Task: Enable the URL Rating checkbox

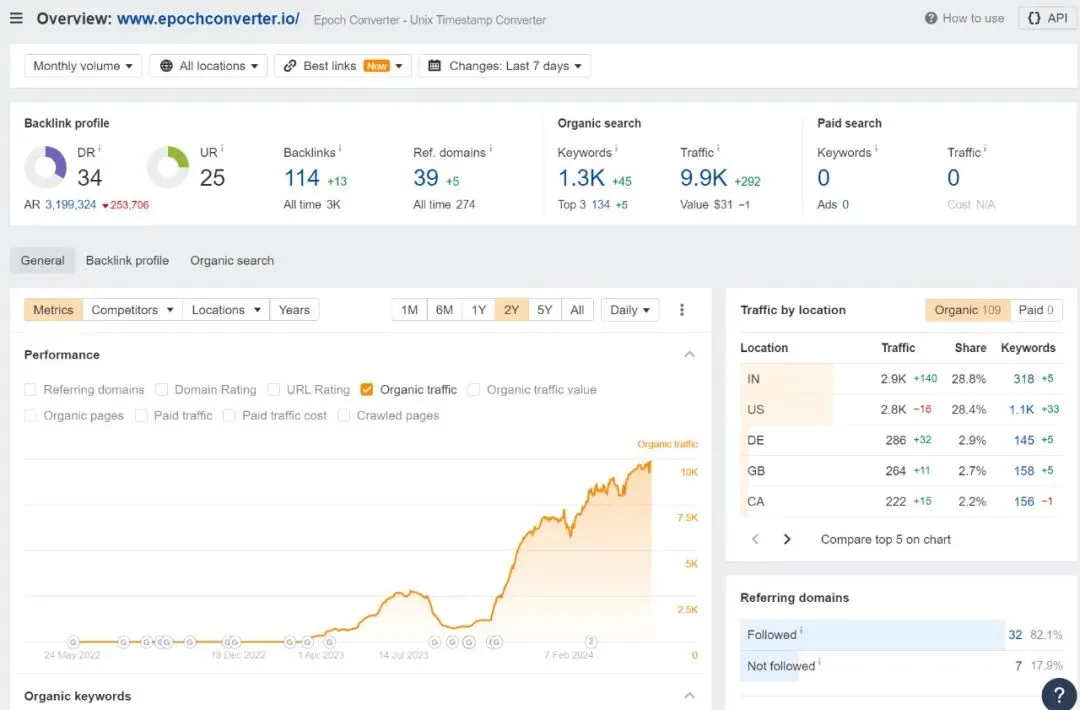Action: click(x=273, y=390)
